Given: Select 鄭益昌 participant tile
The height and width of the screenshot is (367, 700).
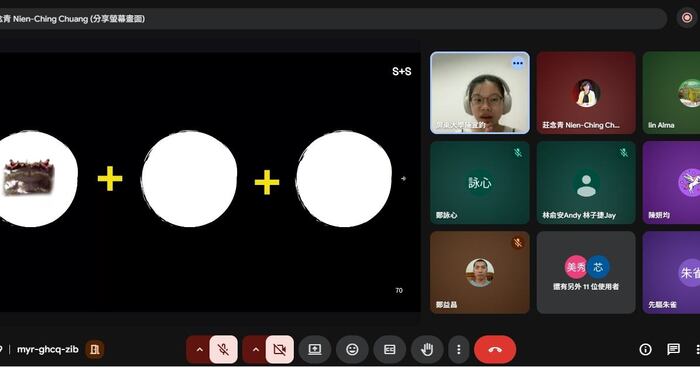Looking at the screenshot, I should [480, 272].
